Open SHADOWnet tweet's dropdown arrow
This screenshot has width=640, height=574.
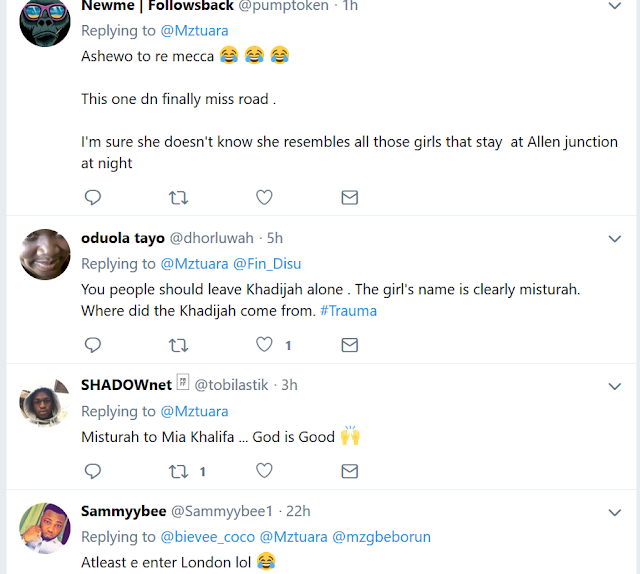pos(616,385)
